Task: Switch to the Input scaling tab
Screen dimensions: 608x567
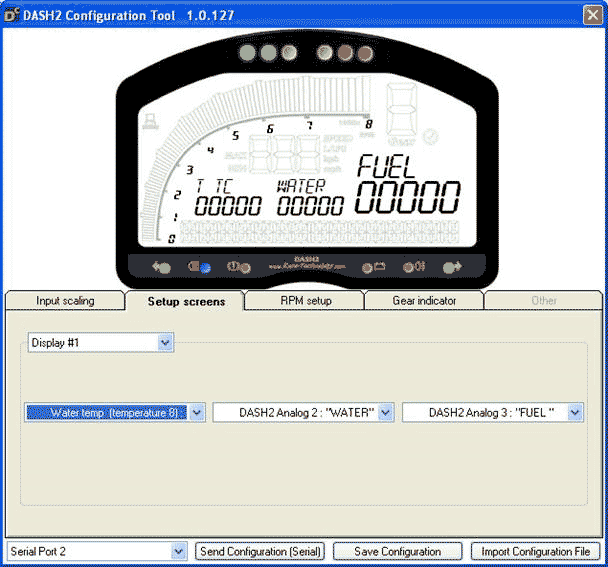Action: pyautogui.click(x=65, y=300)
